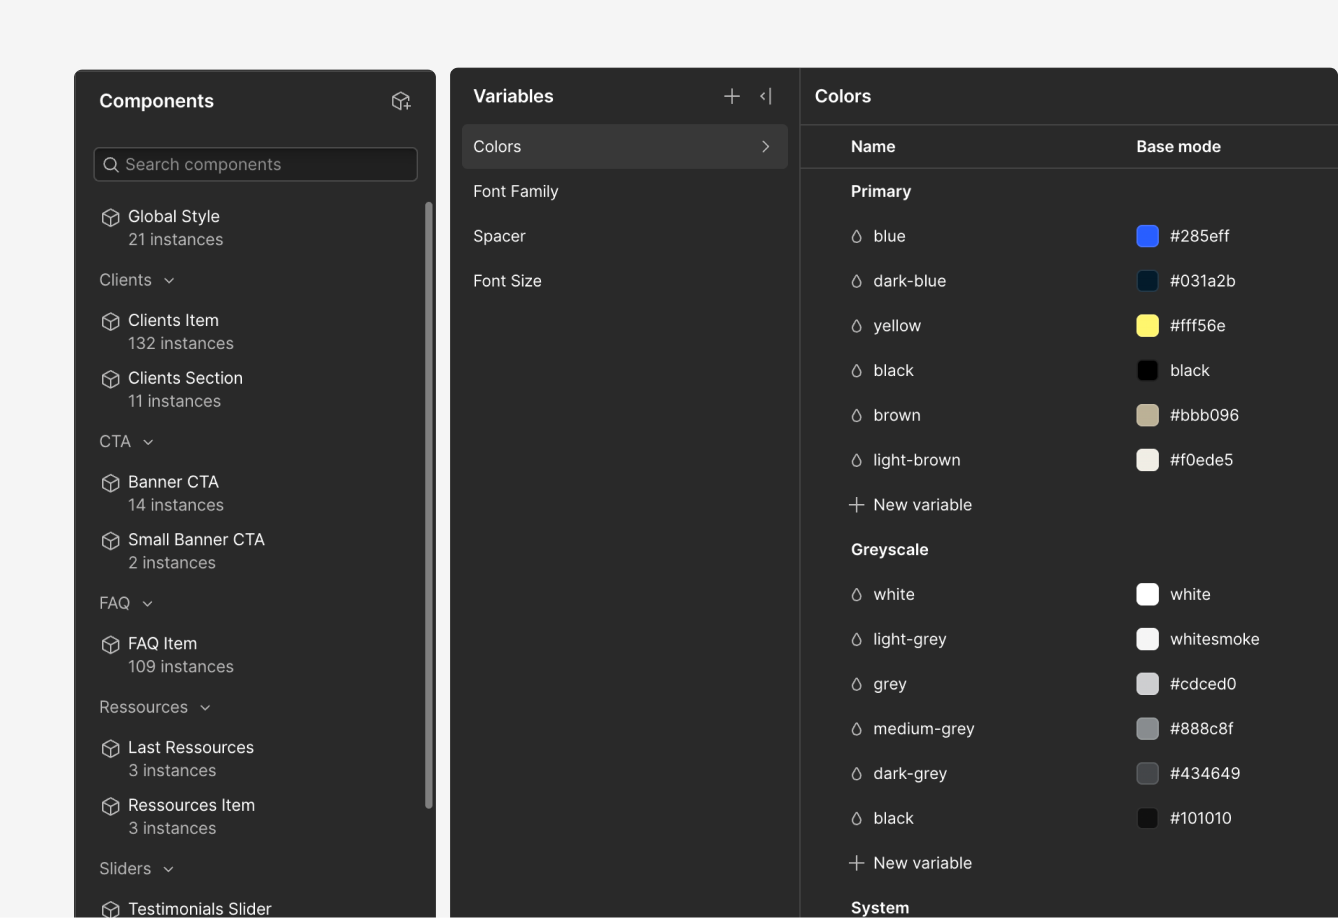The image size is (1338, 918).
Task: Open the #285eff blue color swatch
Action: pos(1148,236)
